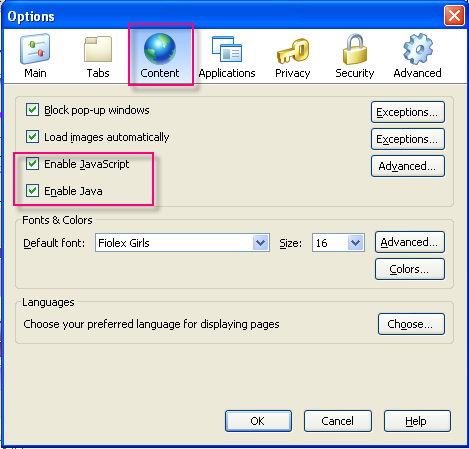This screenshot has width=469, height=449.
Task: Confirm settings with OK button
Action: click(258, 421)
